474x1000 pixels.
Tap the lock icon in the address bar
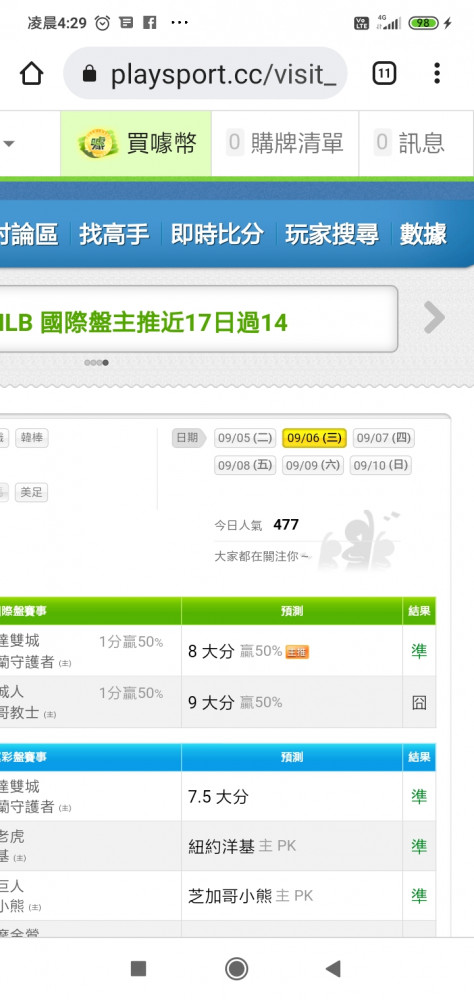point(89,75)
